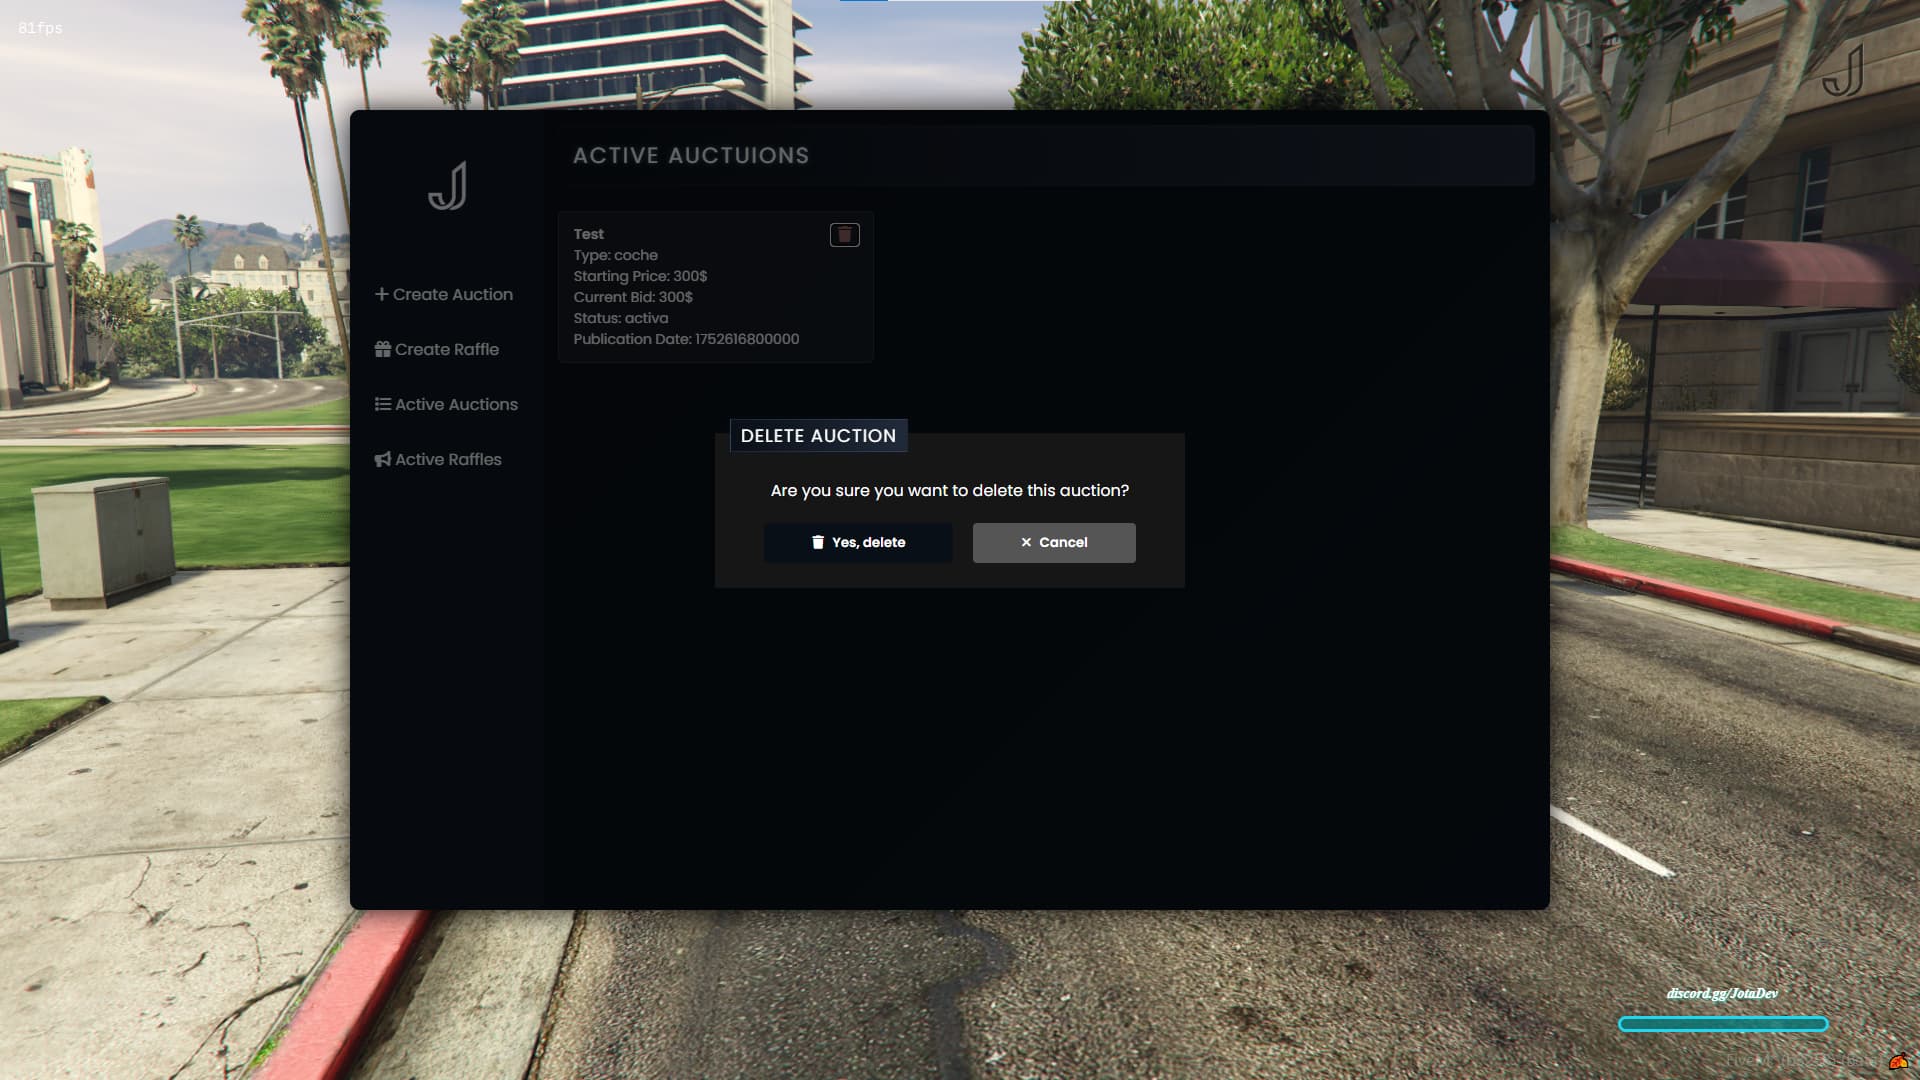Click the X icon inside Cancel button
1920x1080 pixels.
click(x=1026, y=542)
